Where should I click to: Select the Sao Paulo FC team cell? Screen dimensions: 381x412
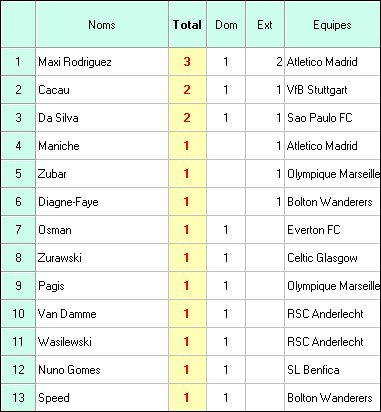[x=333, y=118]
